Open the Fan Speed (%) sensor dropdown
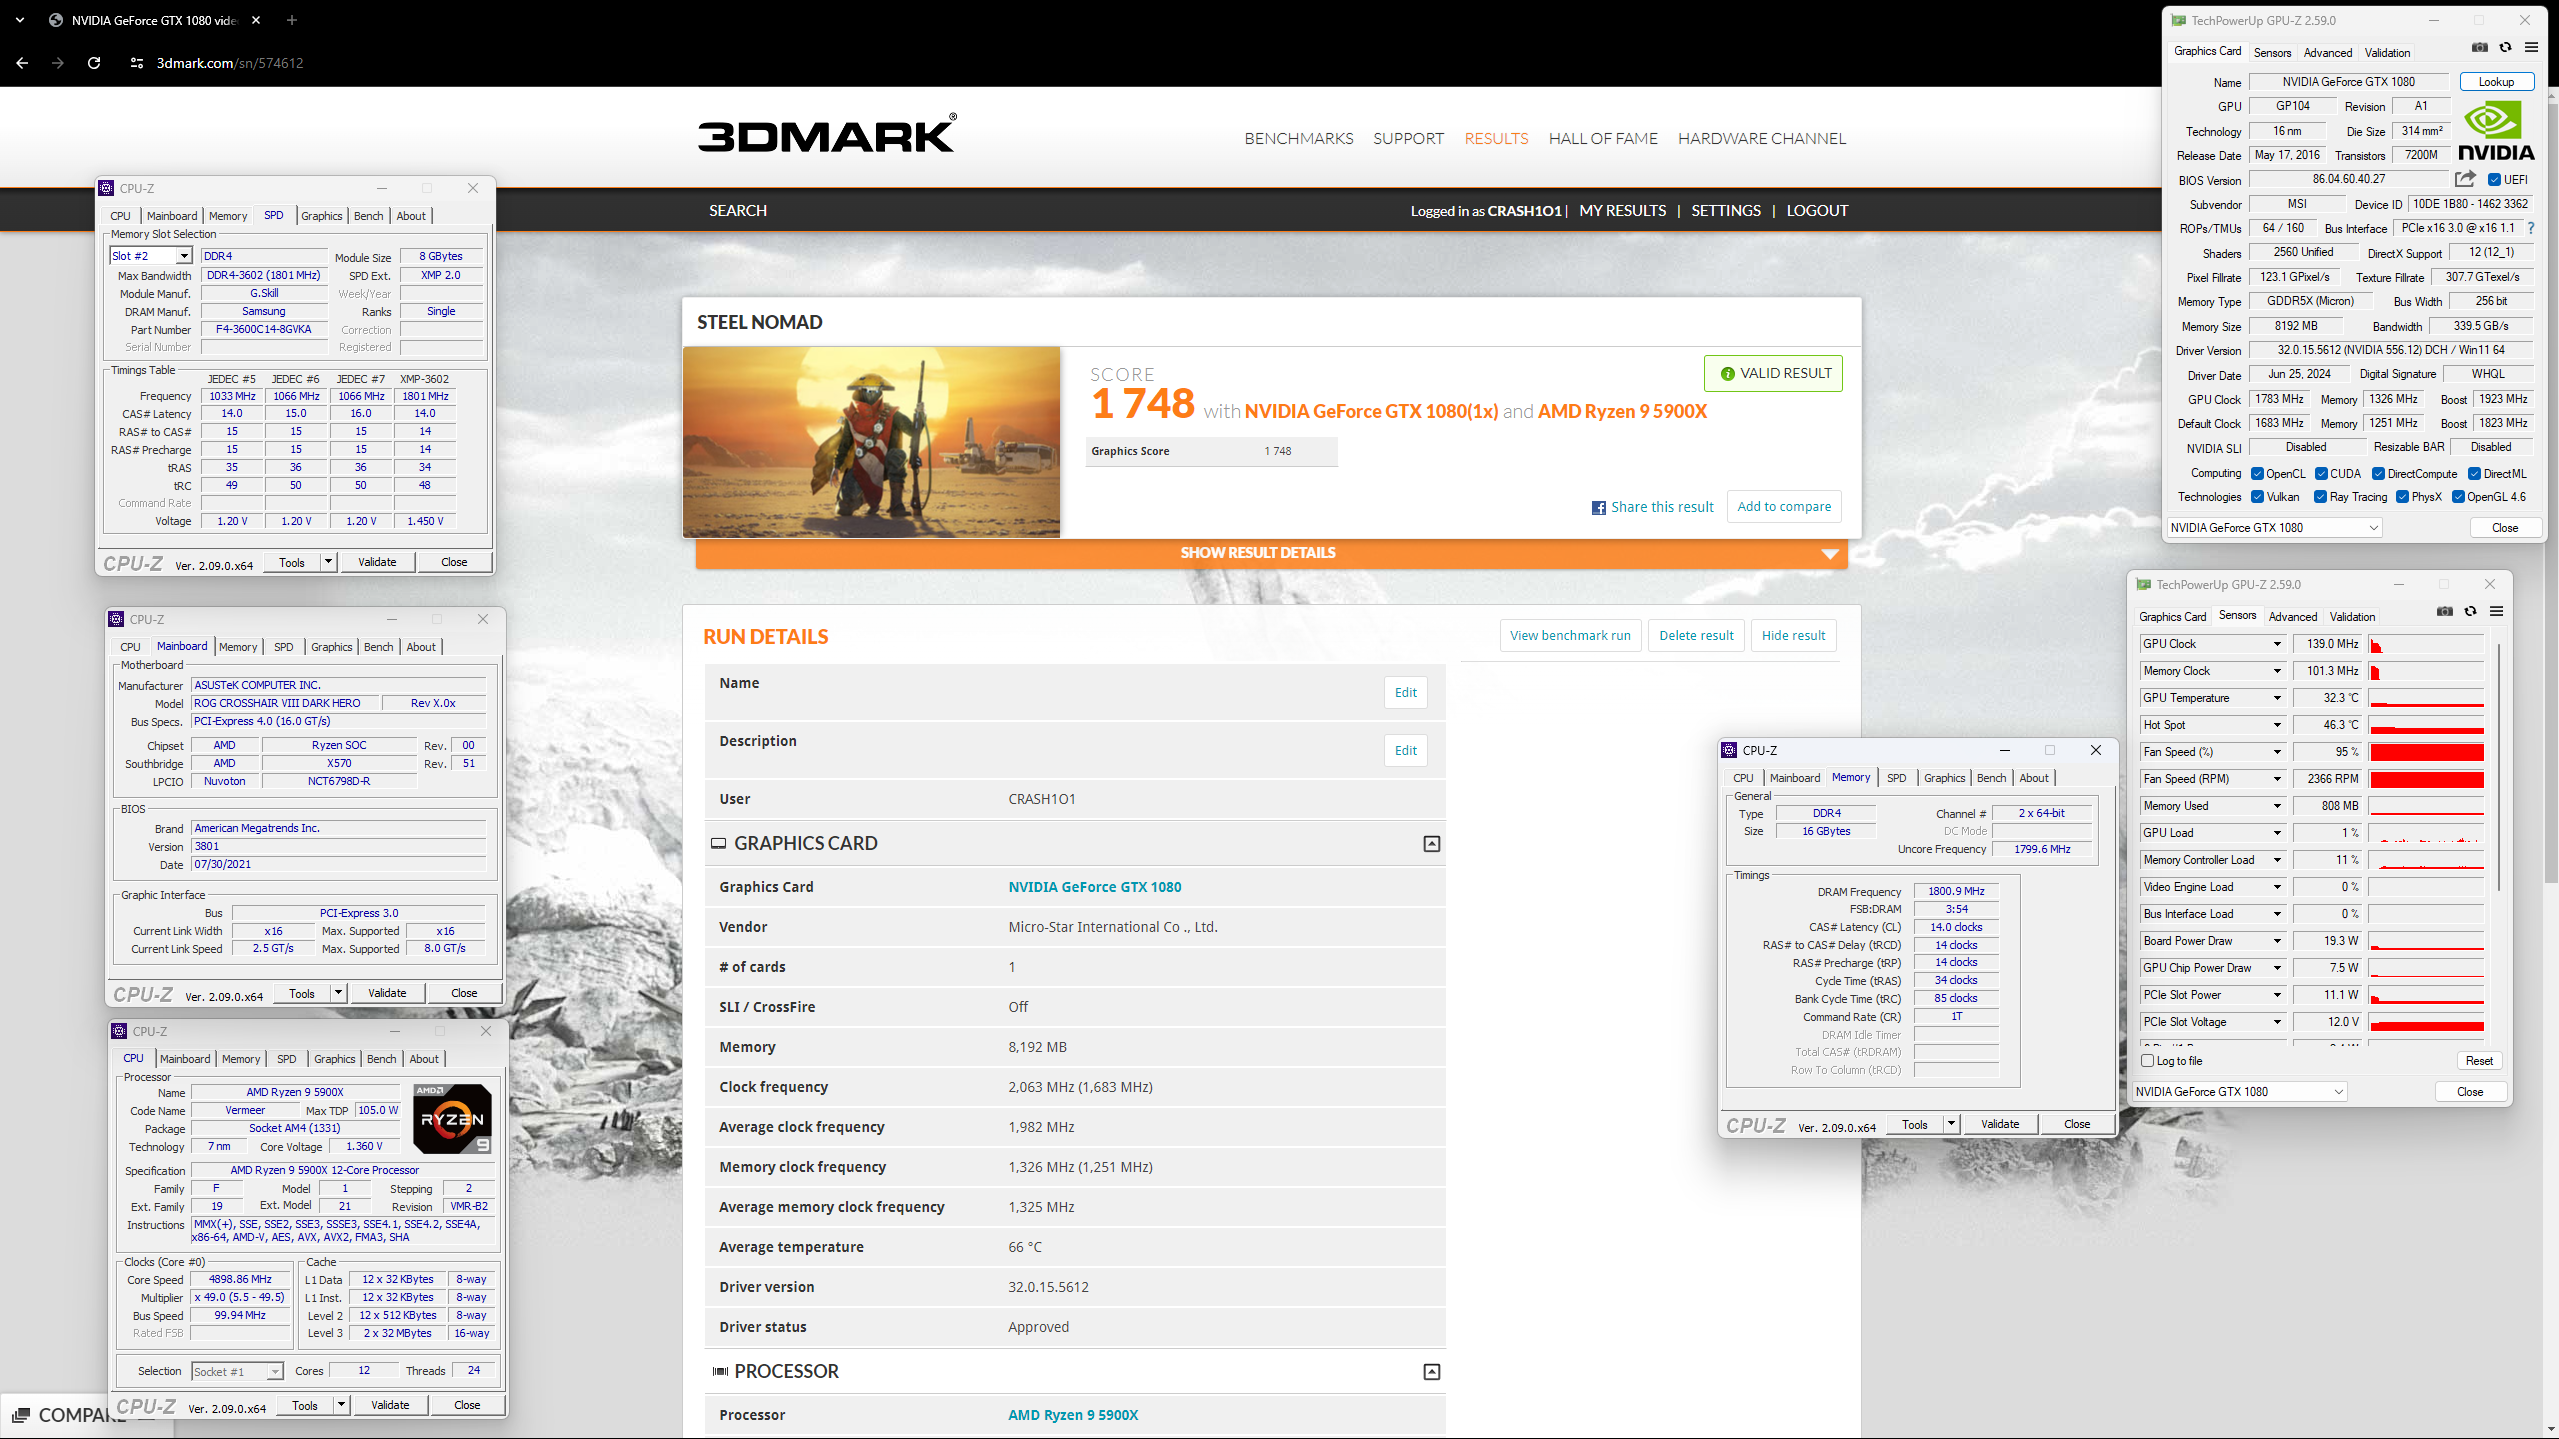Image resolution: width=2559 pixels, height=1439 pixels. (2278, 752)
